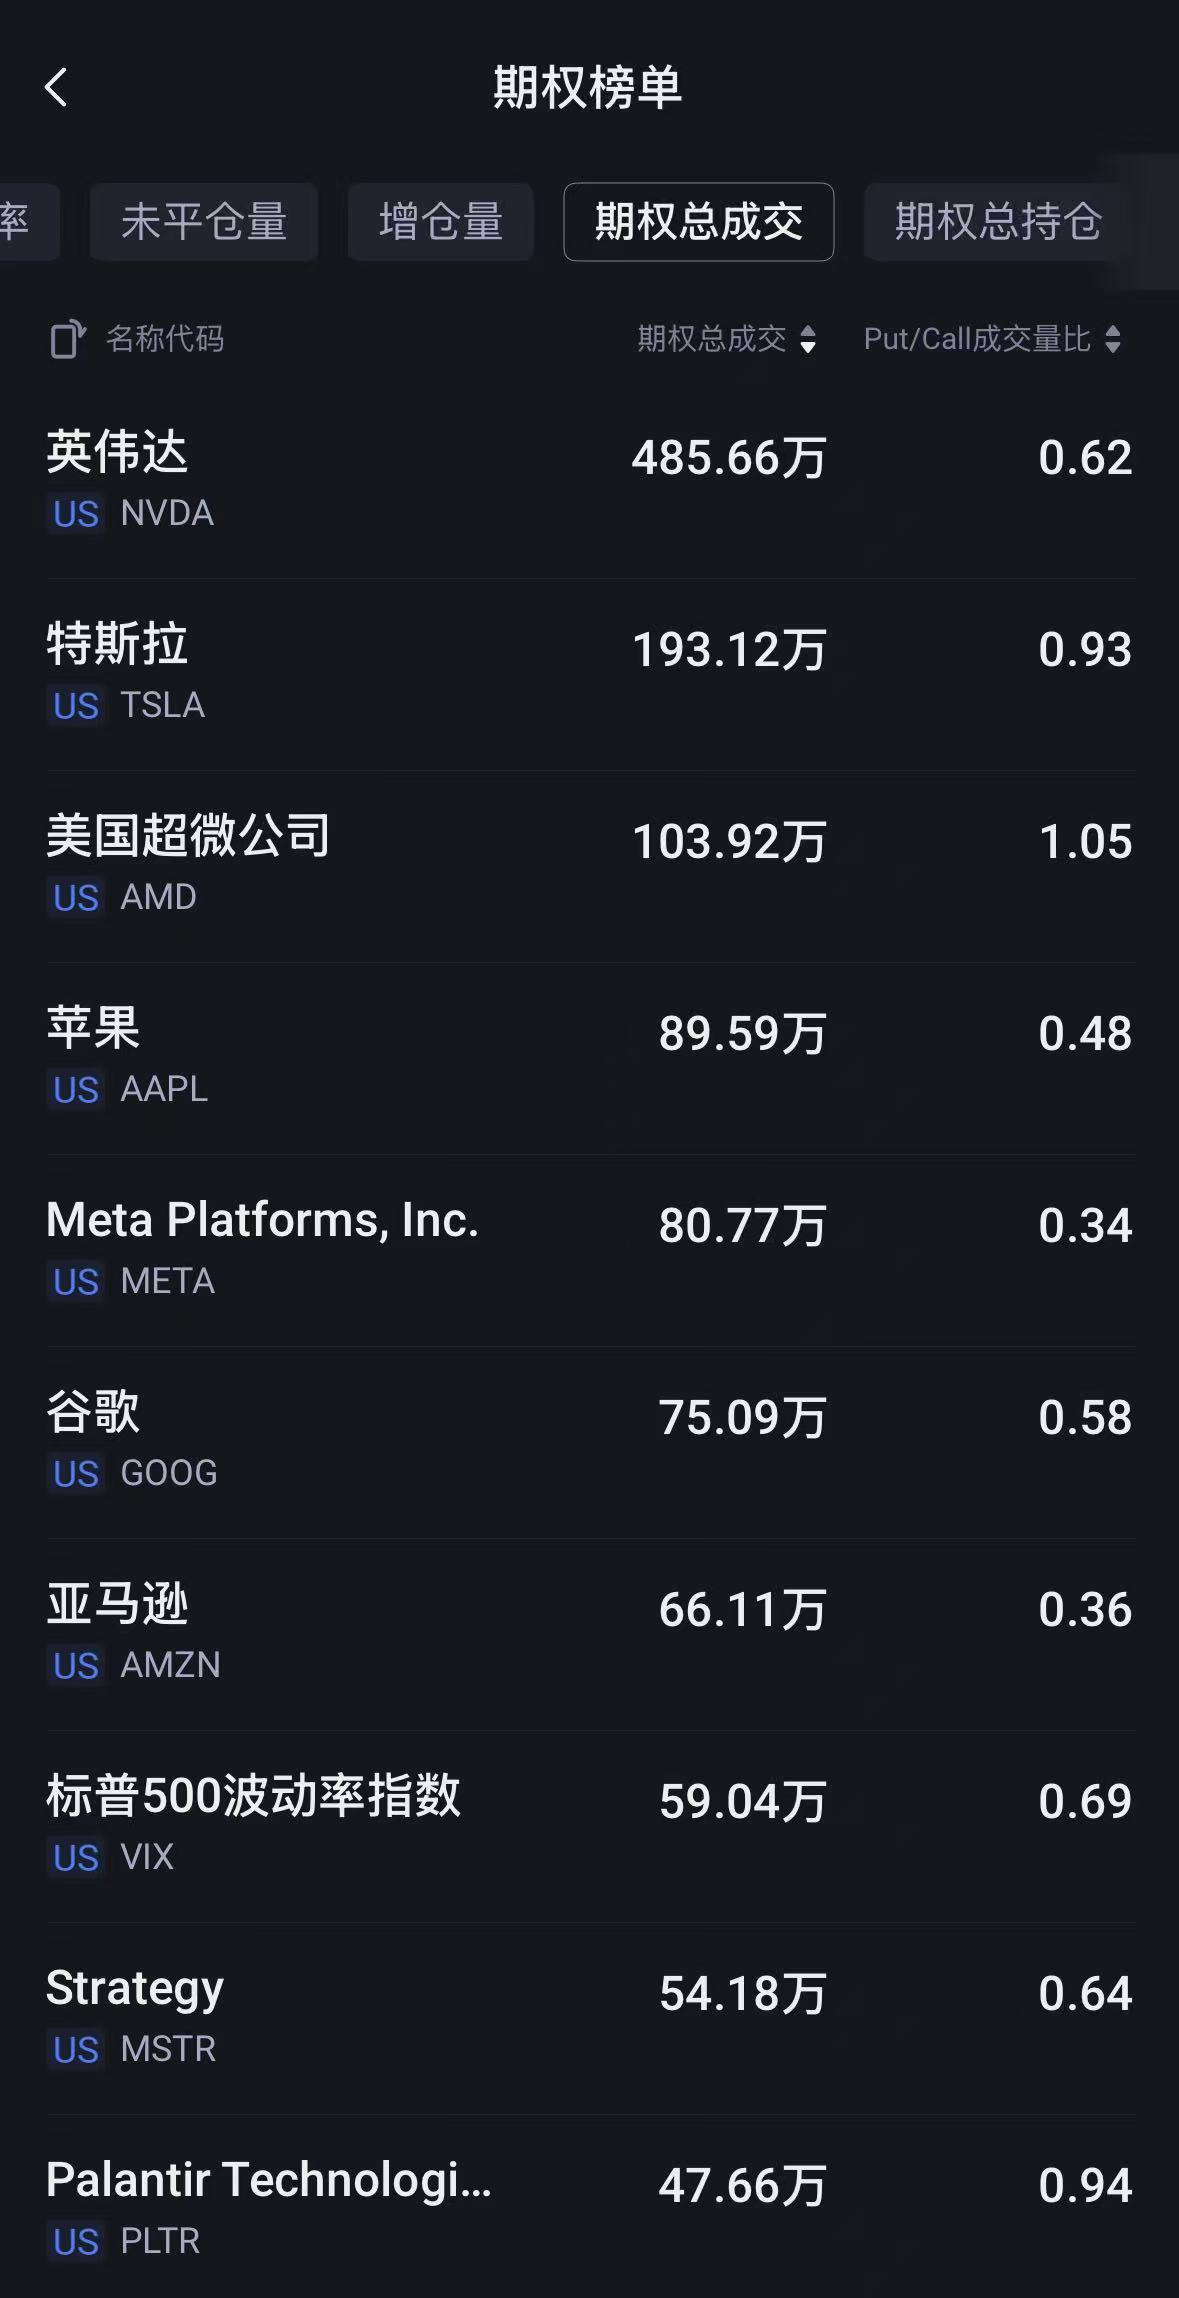Select the 期权总成交 tab
The width and height of the screenshot is (1179, 2298).
[698, 222]
